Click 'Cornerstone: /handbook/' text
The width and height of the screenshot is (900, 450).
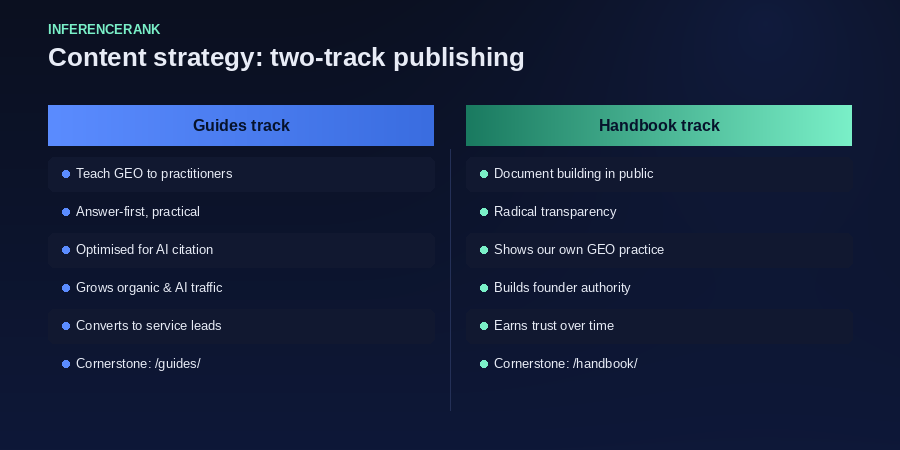(566, 364)
